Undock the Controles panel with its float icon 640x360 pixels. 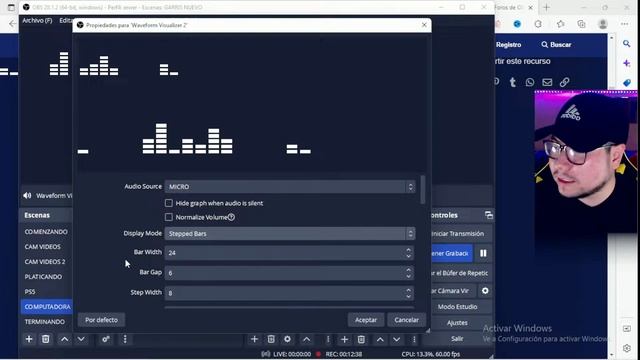(489, 215)
